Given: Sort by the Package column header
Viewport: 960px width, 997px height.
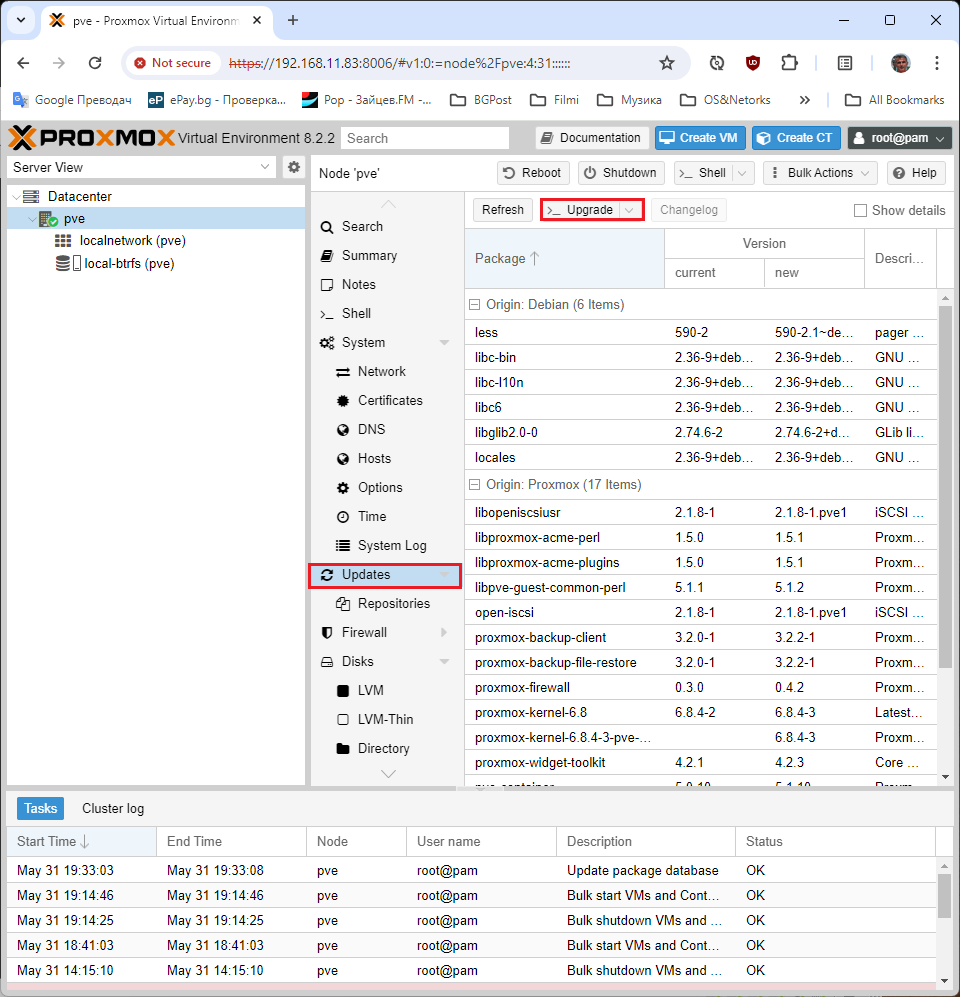Looking at the screenshot, I should coord(565,258).
